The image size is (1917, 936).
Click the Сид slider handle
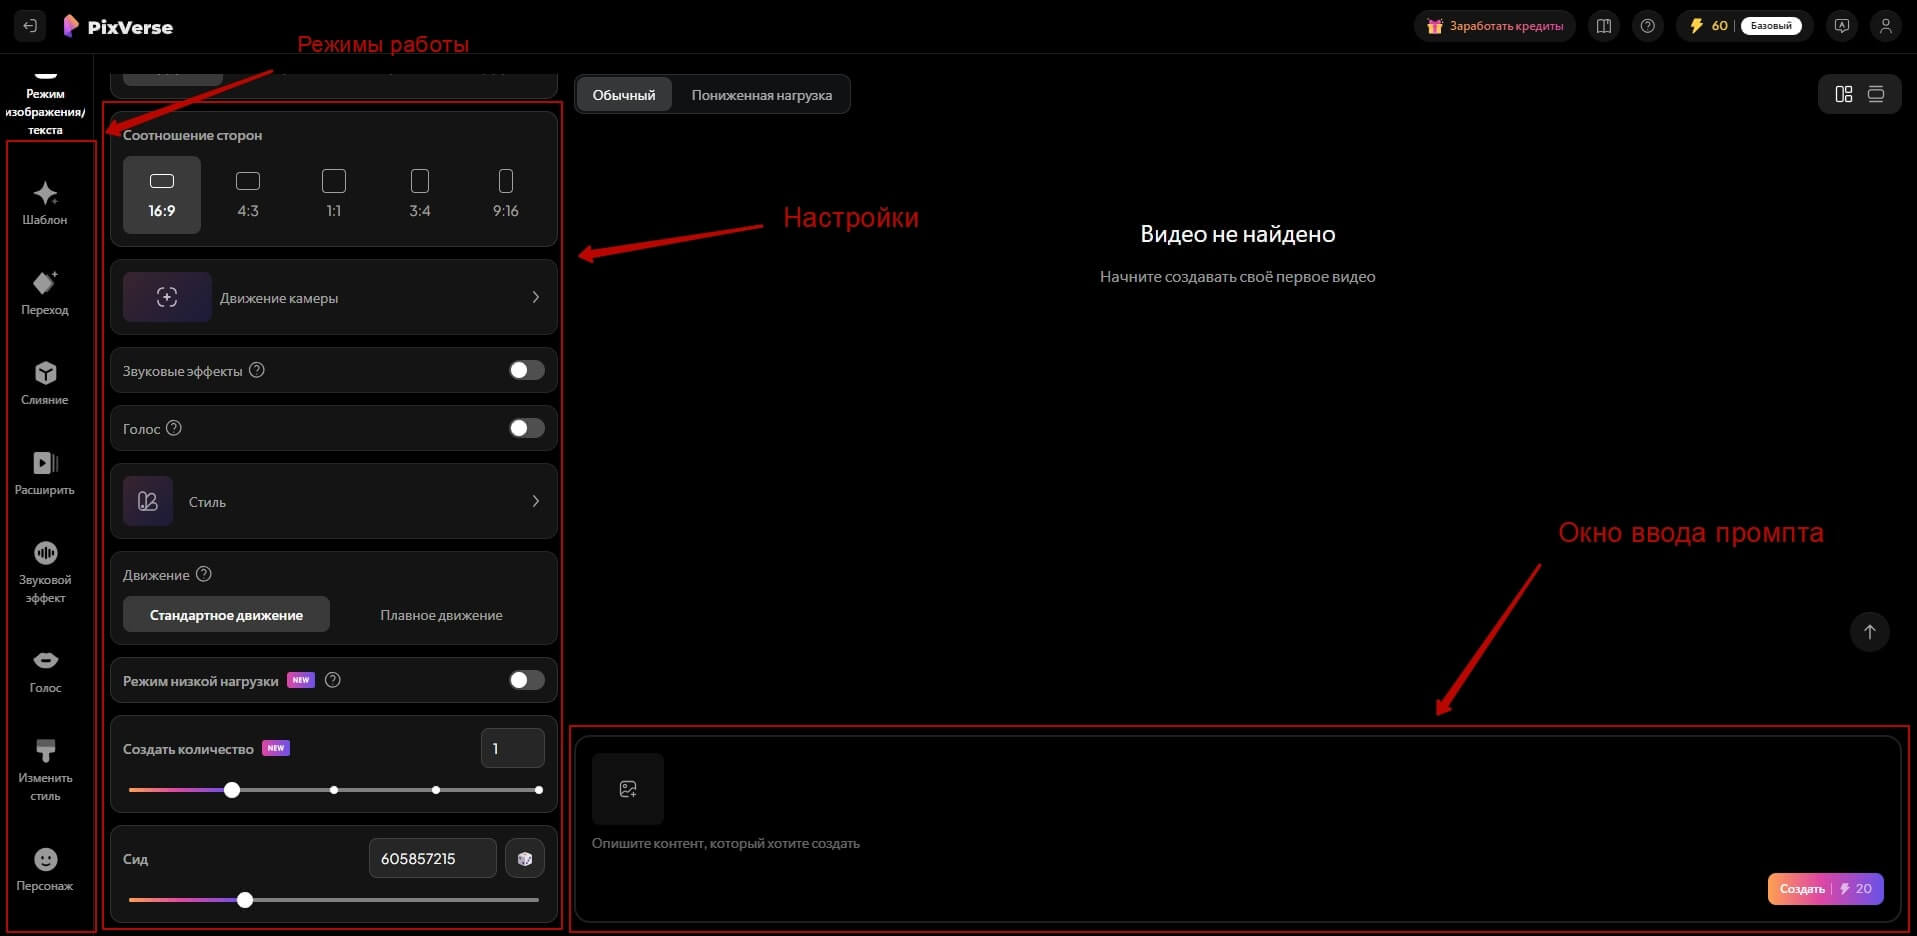coord(245,900)
